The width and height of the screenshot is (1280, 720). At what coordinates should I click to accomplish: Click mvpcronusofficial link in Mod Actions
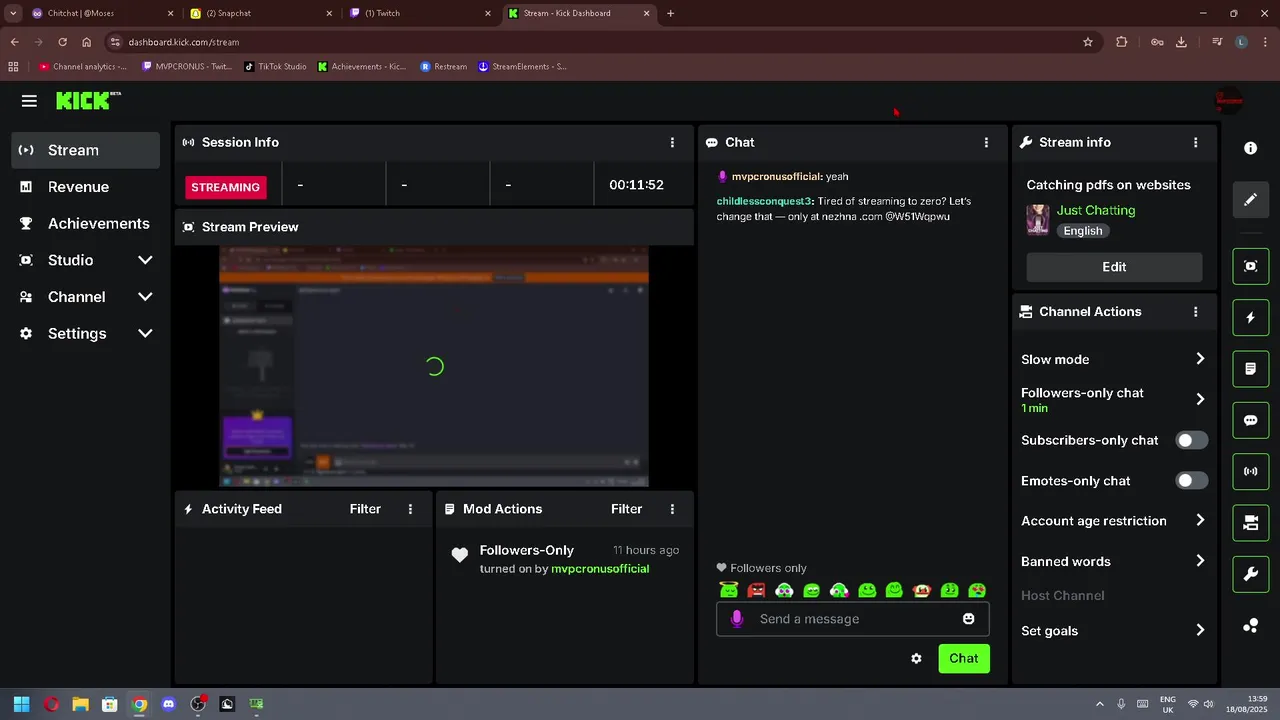[x=600, y=569]
